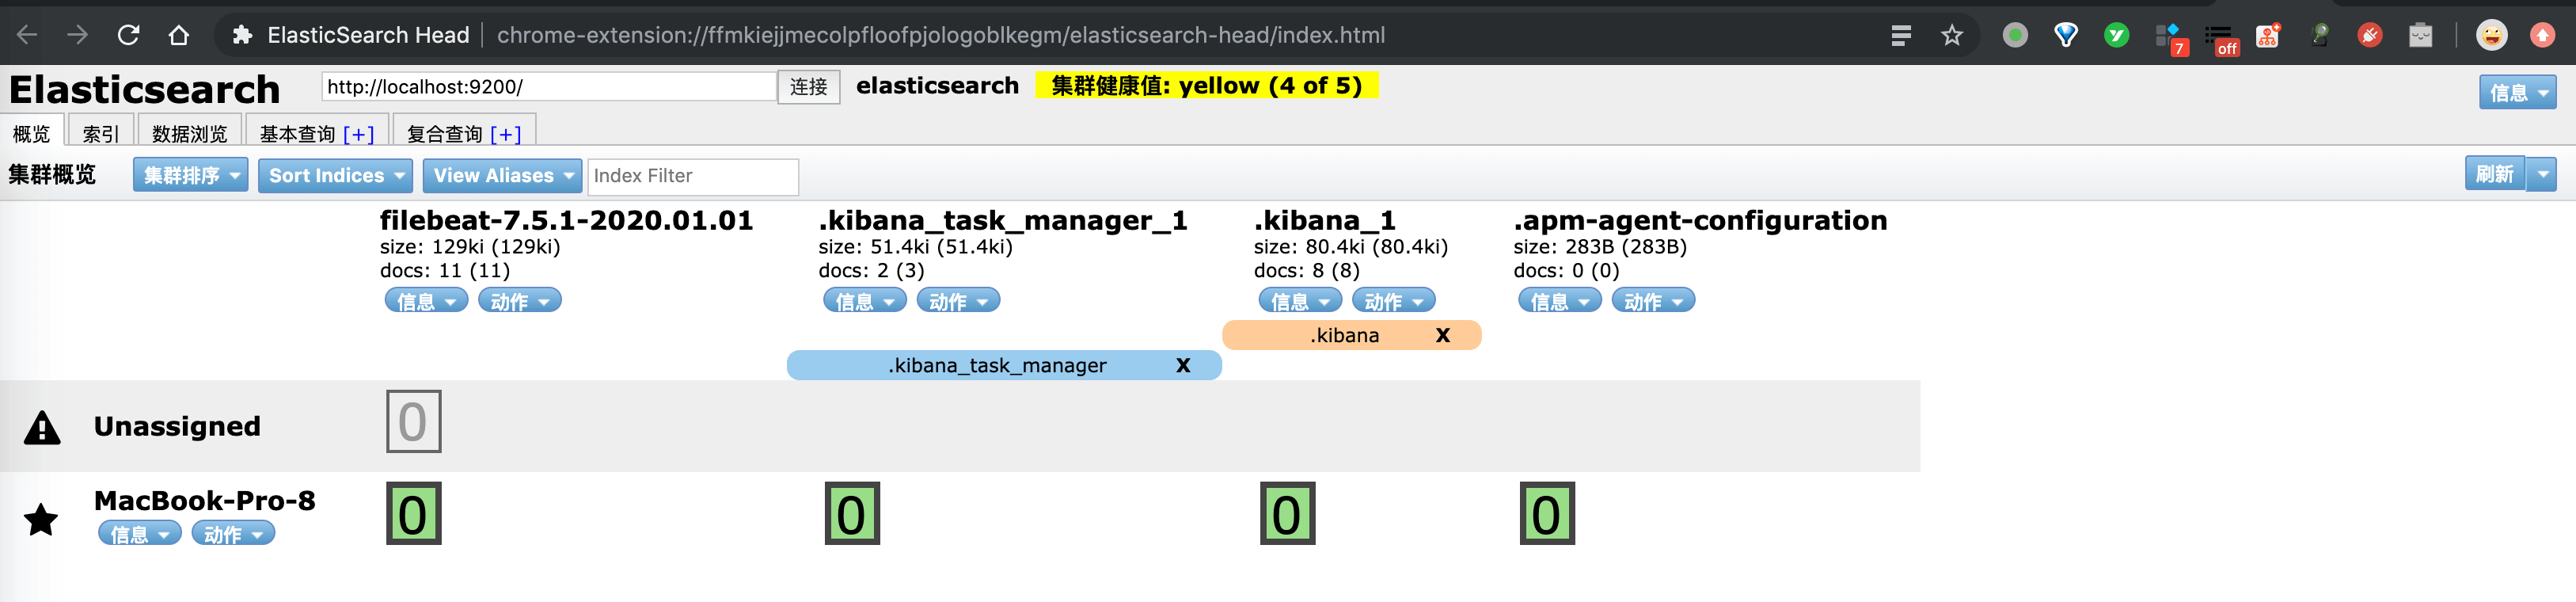Click the browser address bar URL
This screenshot has width=2576, height=602.
[x=941, y=35]
